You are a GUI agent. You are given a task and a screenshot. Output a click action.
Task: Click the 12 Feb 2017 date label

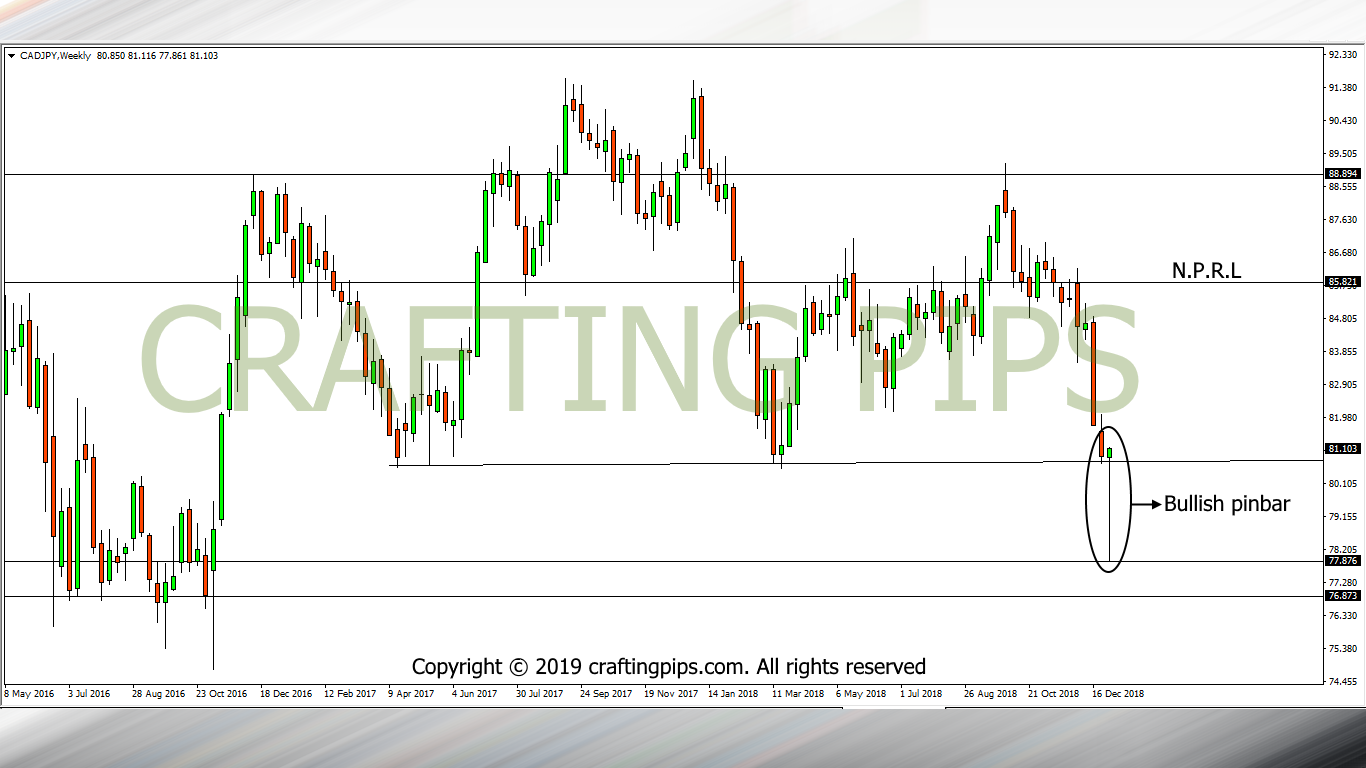point(350,693)
